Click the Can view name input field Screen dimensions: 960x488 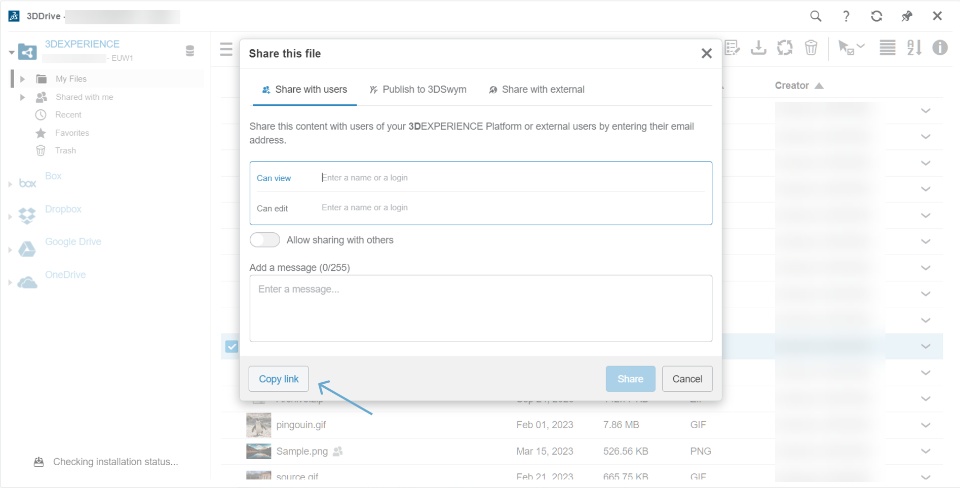pyautogui.click(x=510, y=178)
